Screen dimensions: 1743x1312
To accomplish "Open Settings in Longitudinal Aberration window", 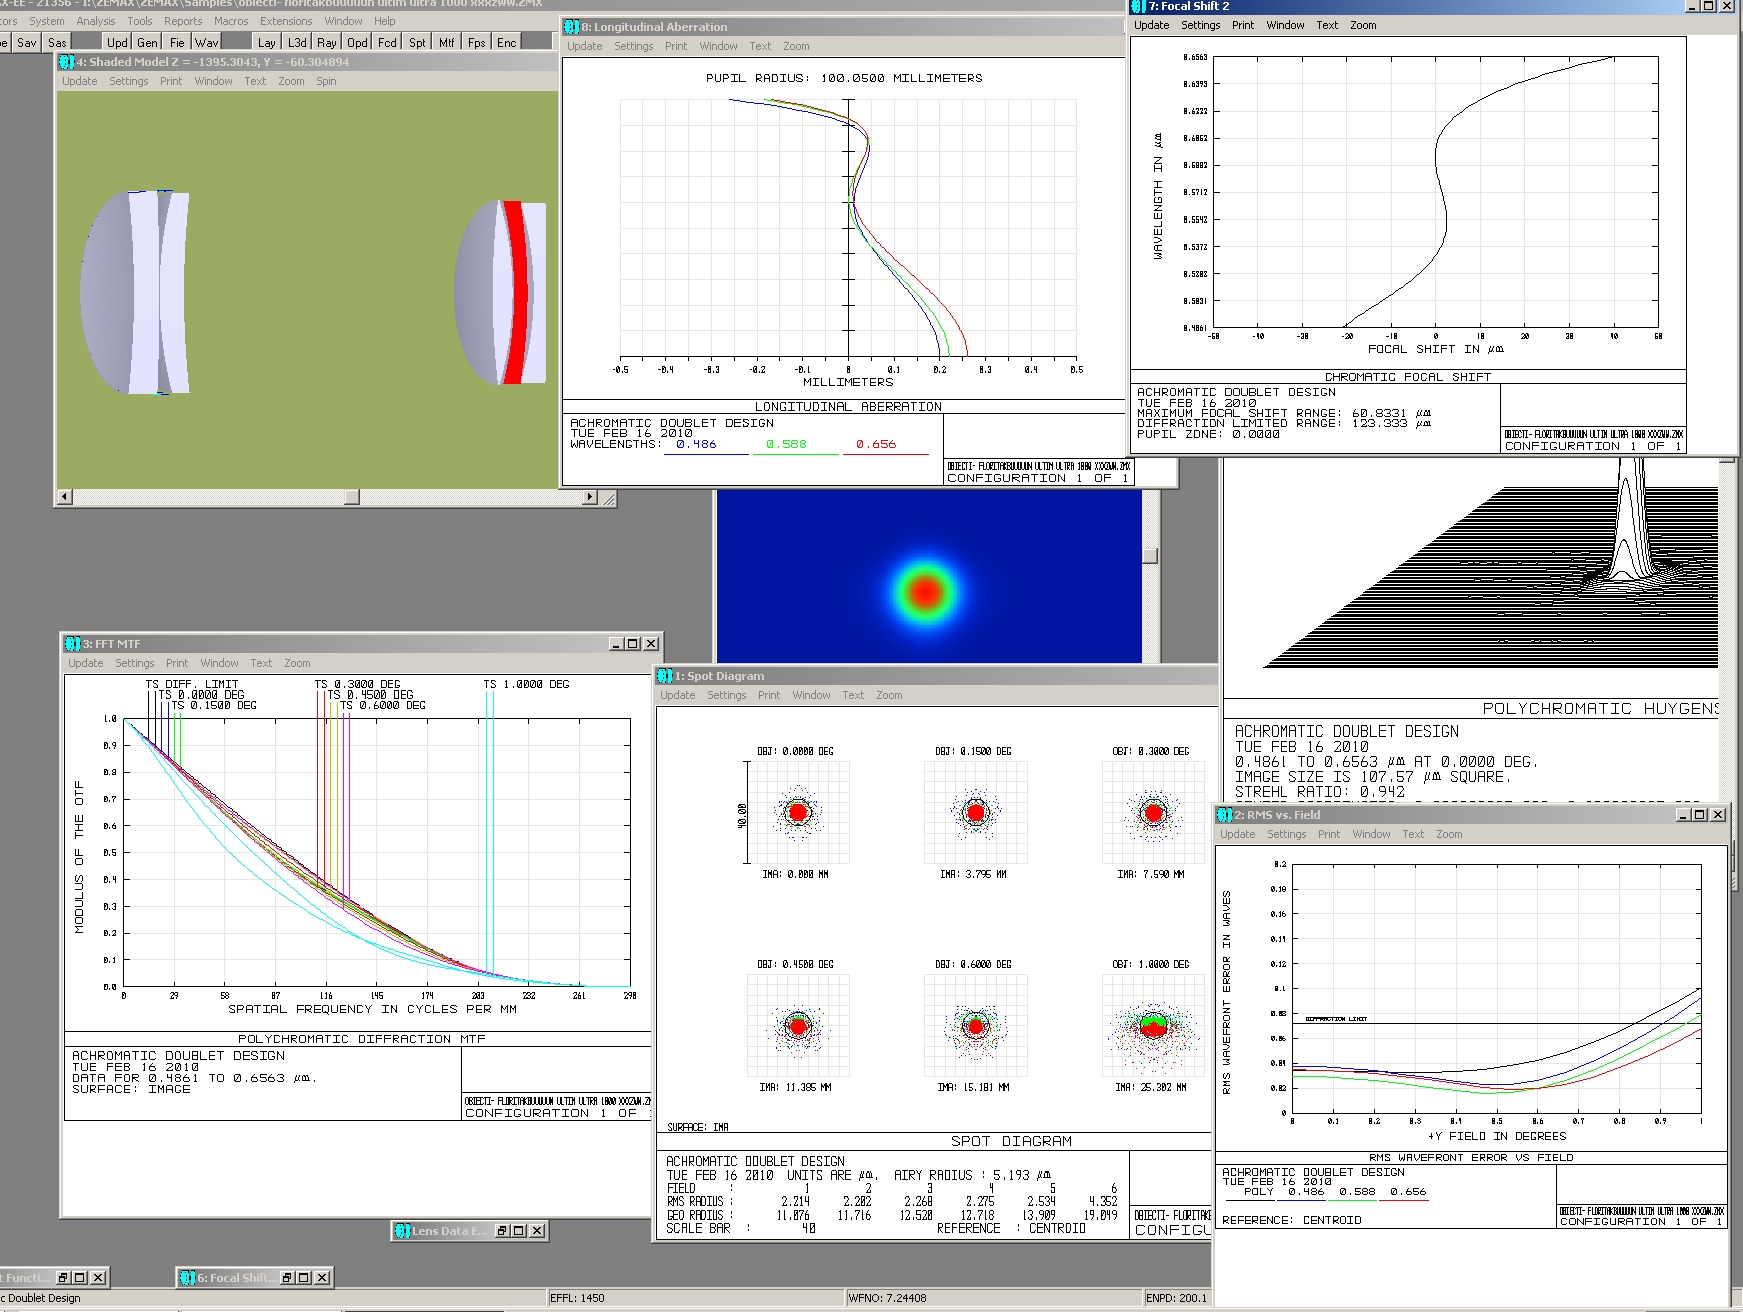I will point(633,47).
